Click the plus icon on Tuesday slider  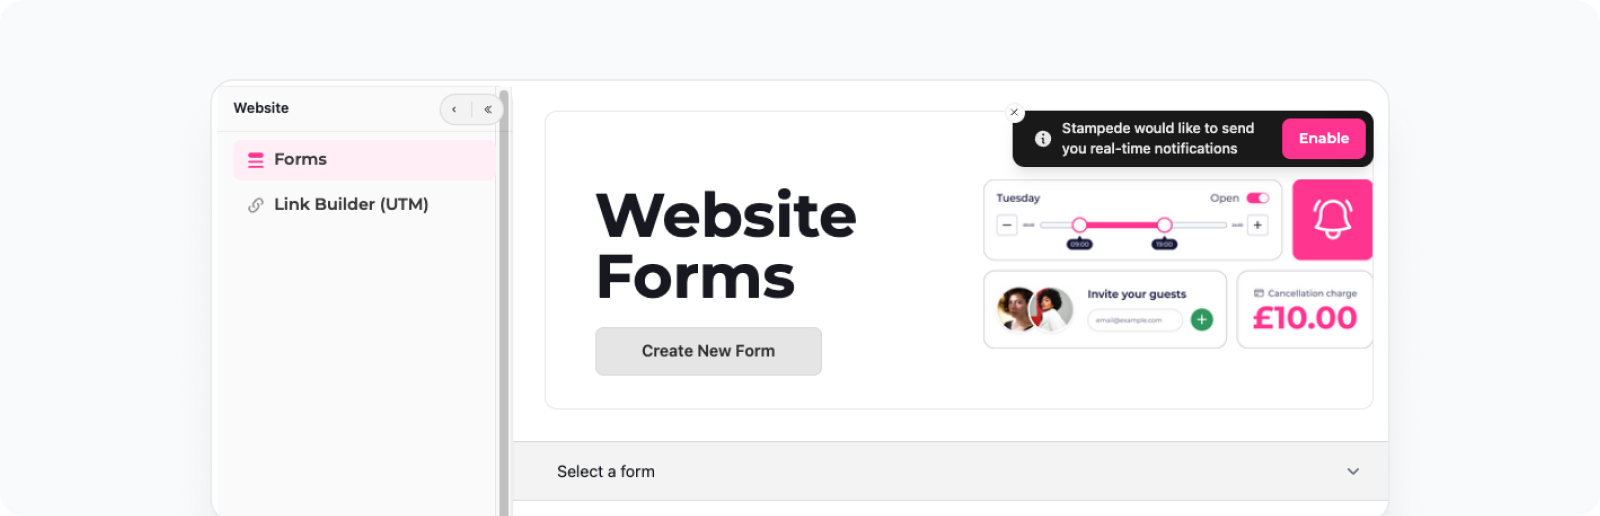point(1258,225)
